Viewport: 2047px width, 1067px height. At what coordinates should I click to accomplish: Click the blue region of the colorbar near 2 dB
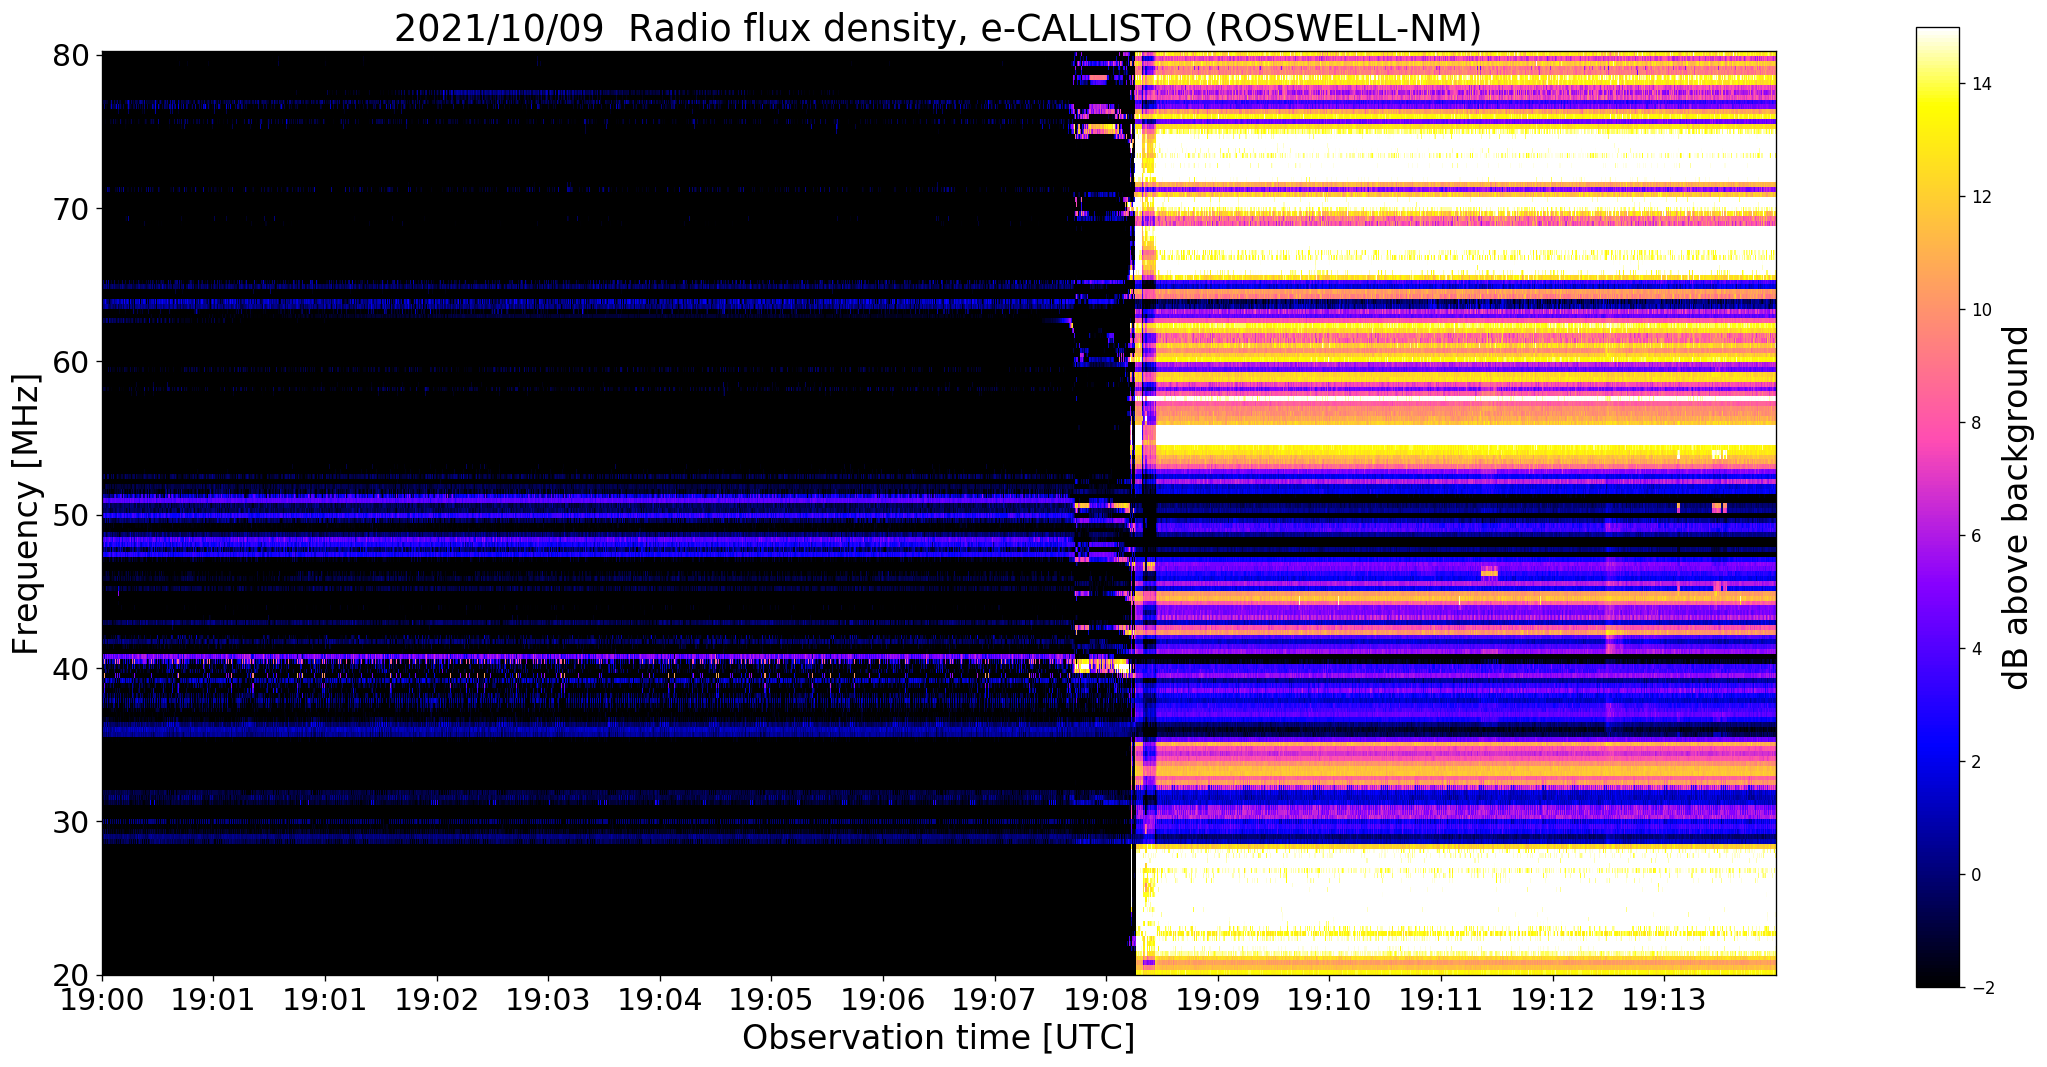[x=1937, y=762]
